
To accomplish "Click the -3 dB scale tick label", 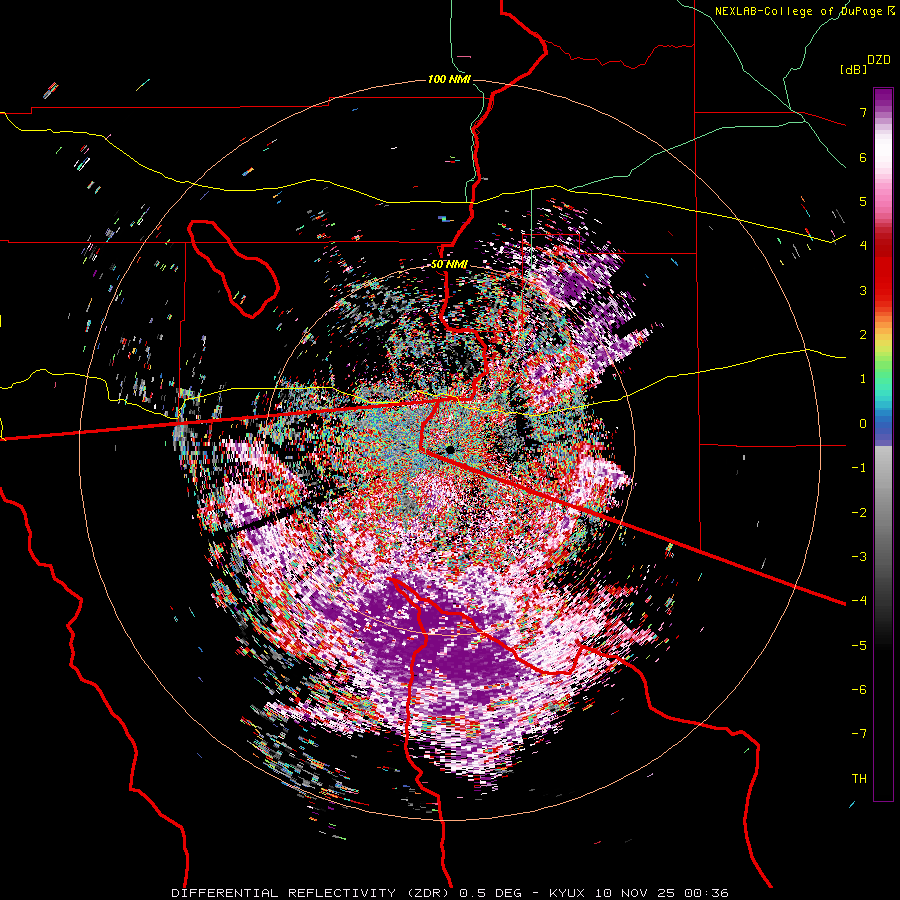I will (x=859, y=557).
